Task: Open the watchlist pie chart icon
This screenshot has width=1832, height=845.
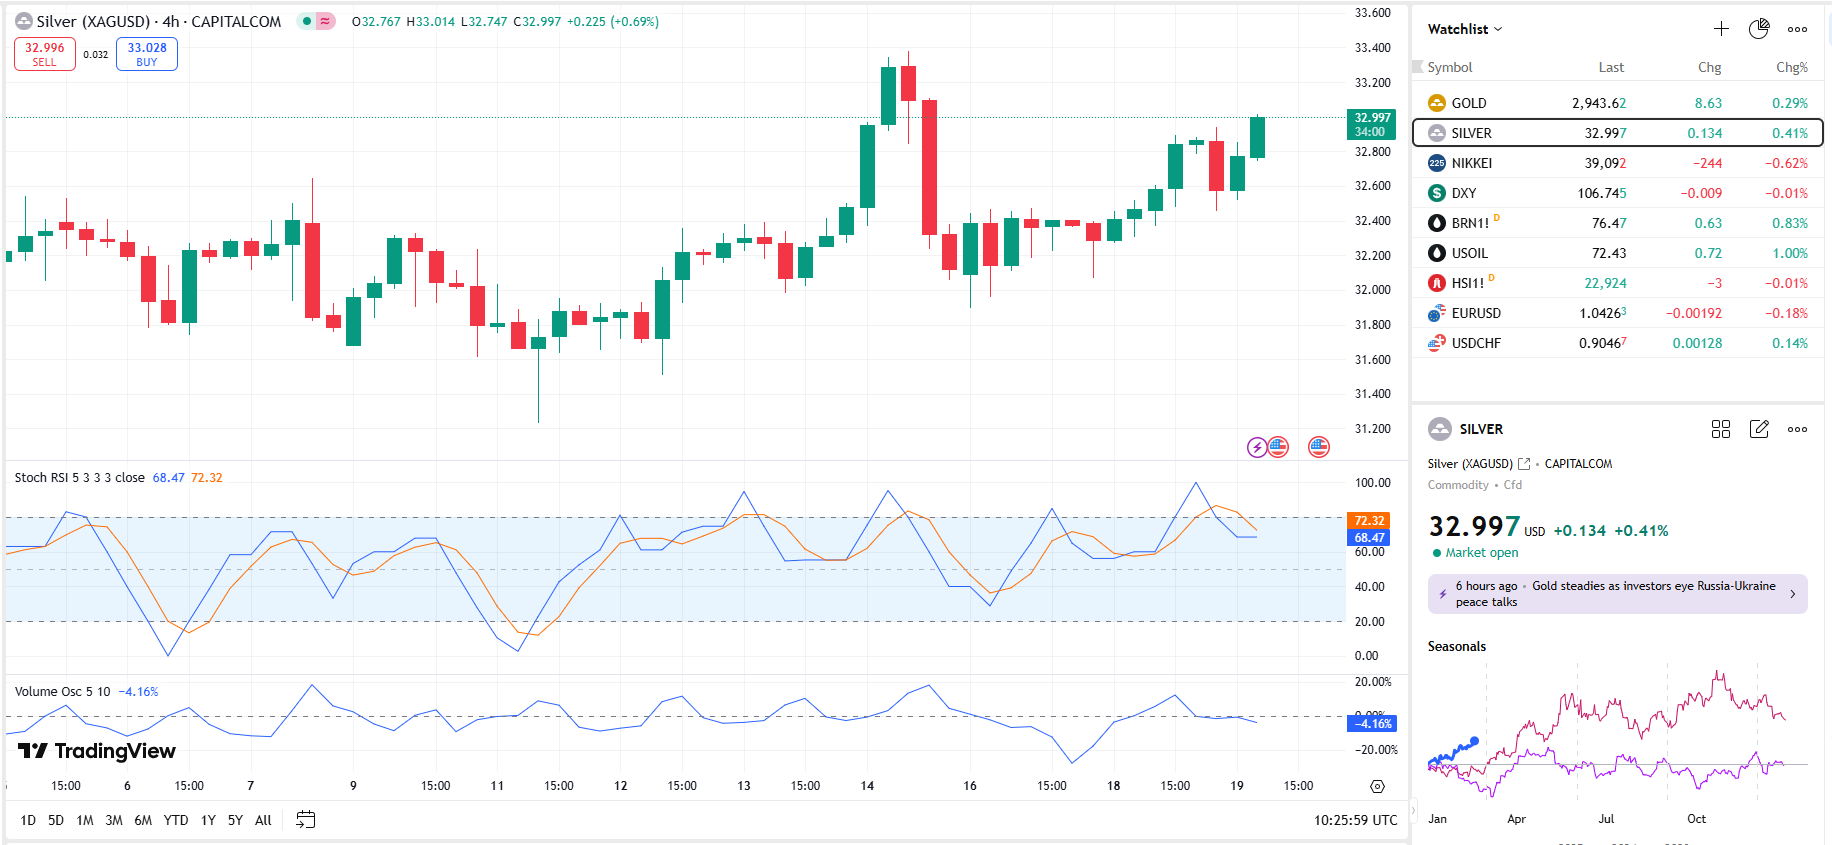Action: 1758,29
